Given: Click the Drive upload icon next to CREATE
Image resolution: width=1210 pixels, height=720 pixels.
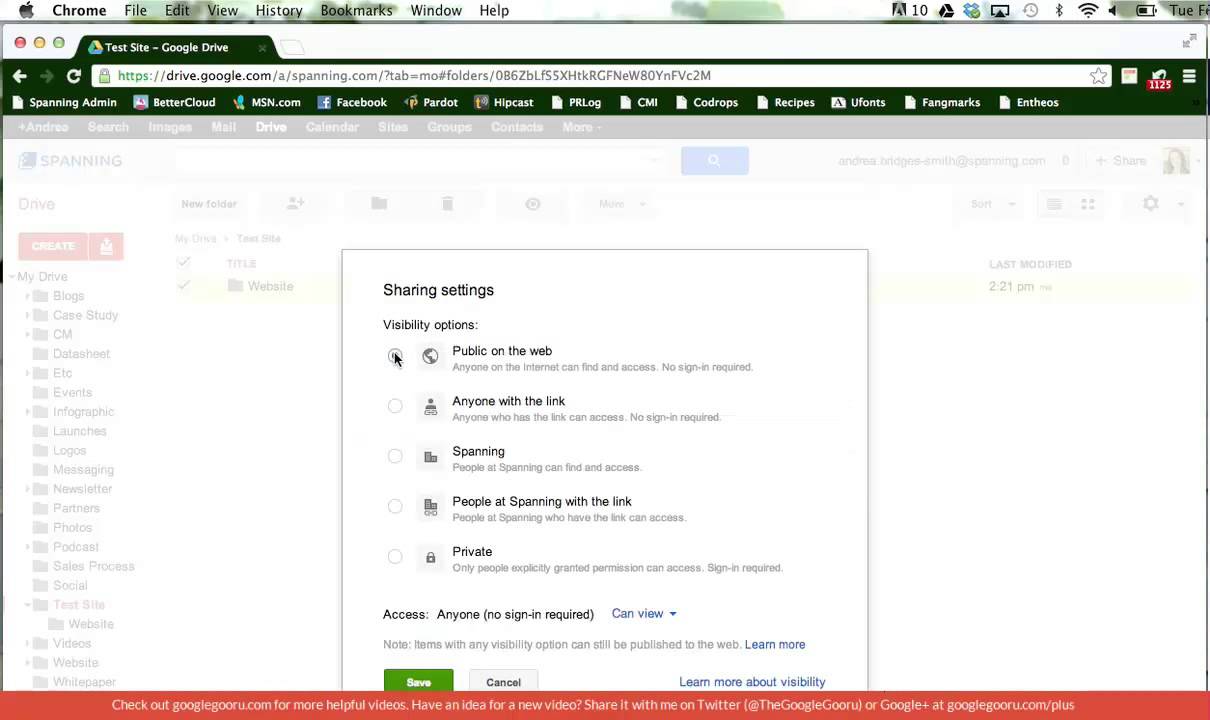Looking at the screenshot, I should [x=106, y=246].
